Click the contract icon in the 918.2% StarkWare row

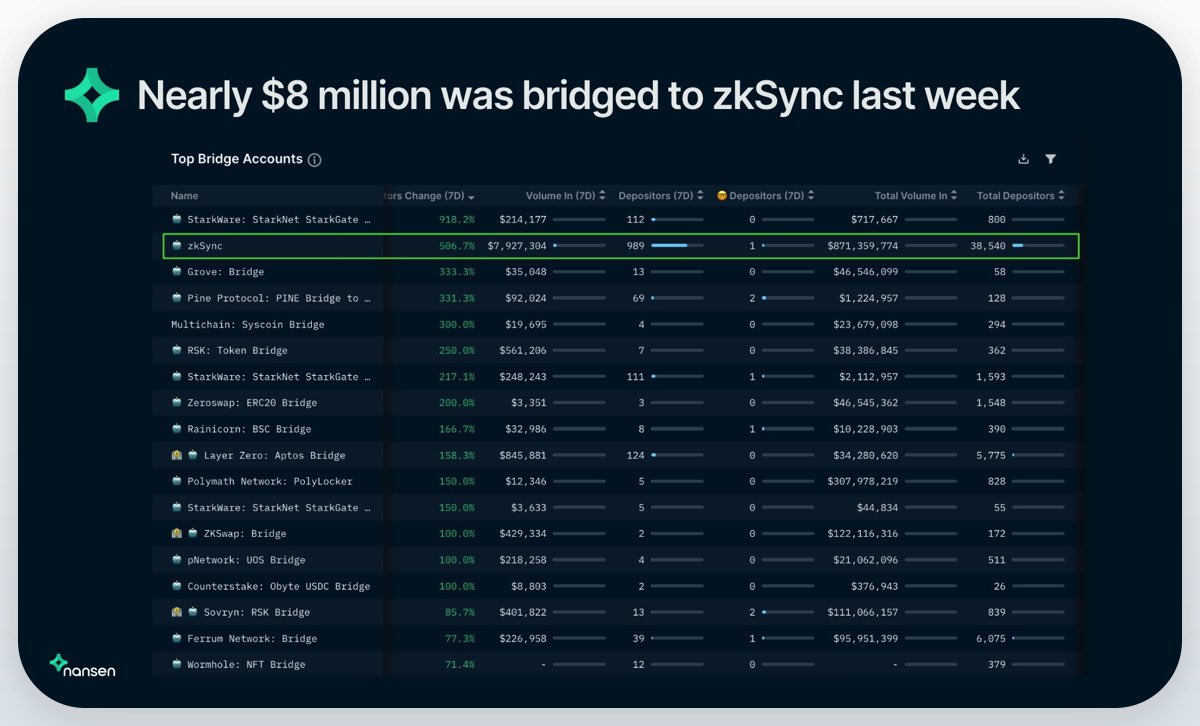tap(177, 219)
